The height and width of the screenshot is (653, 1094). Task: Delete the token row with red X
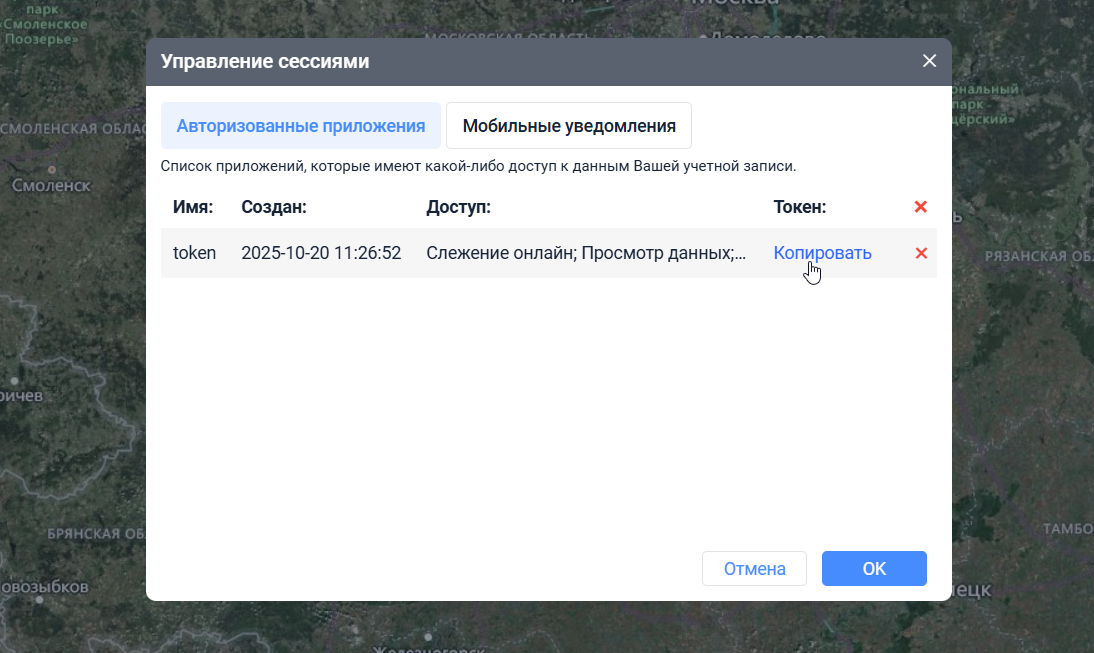pyautogui.click(x=921, y=253)
